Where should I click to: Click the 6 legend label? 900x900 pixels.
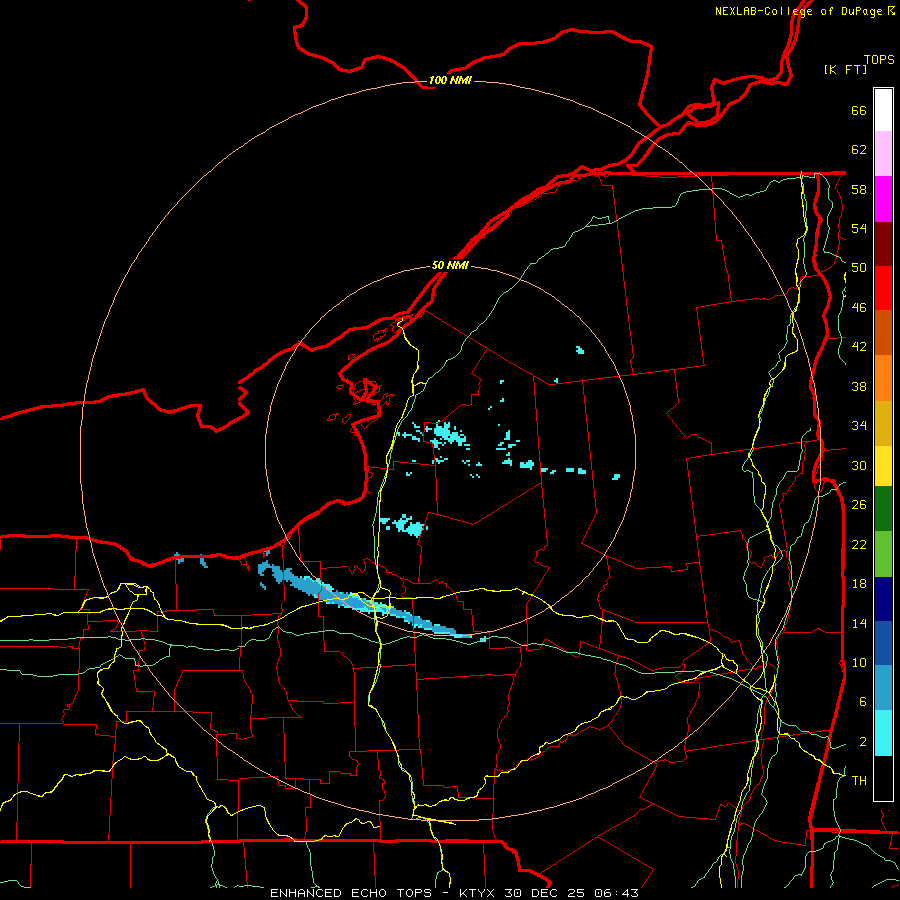click(862, 701)
